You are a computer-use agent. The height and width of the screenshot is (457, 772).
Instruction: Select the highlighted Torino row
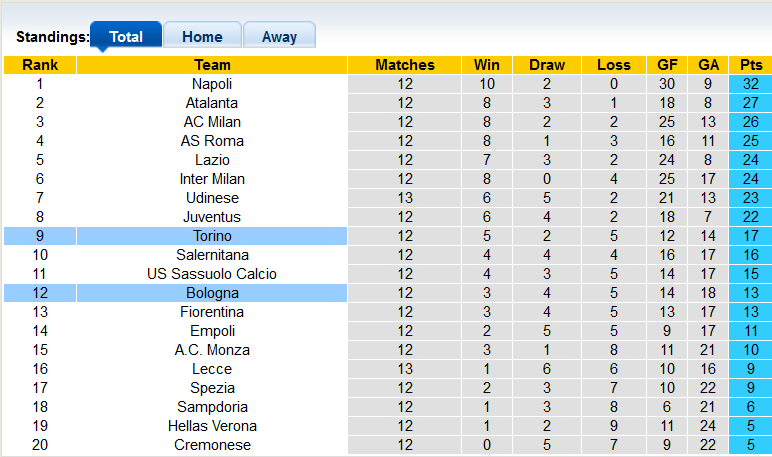pyautogui.click(x=212, y=236)
